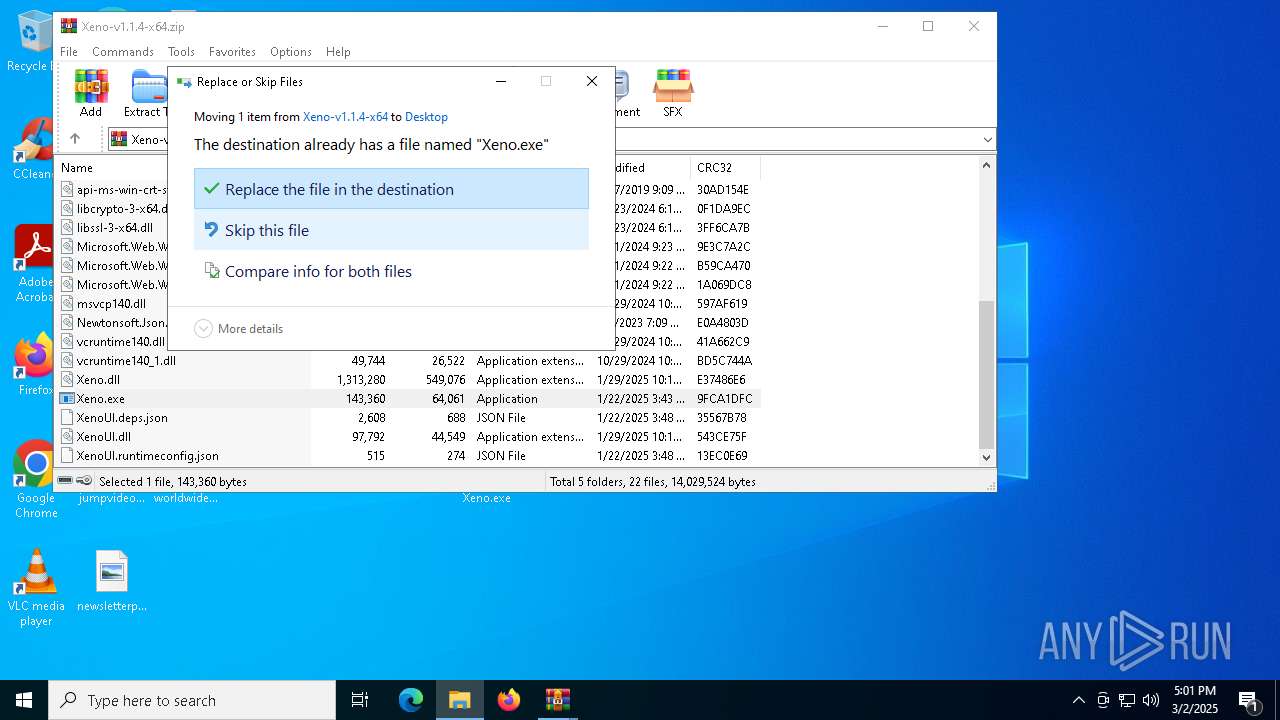Open Firefox from taskbar
This screenshot has width=1280, height=720.
(x=509, y=700)
